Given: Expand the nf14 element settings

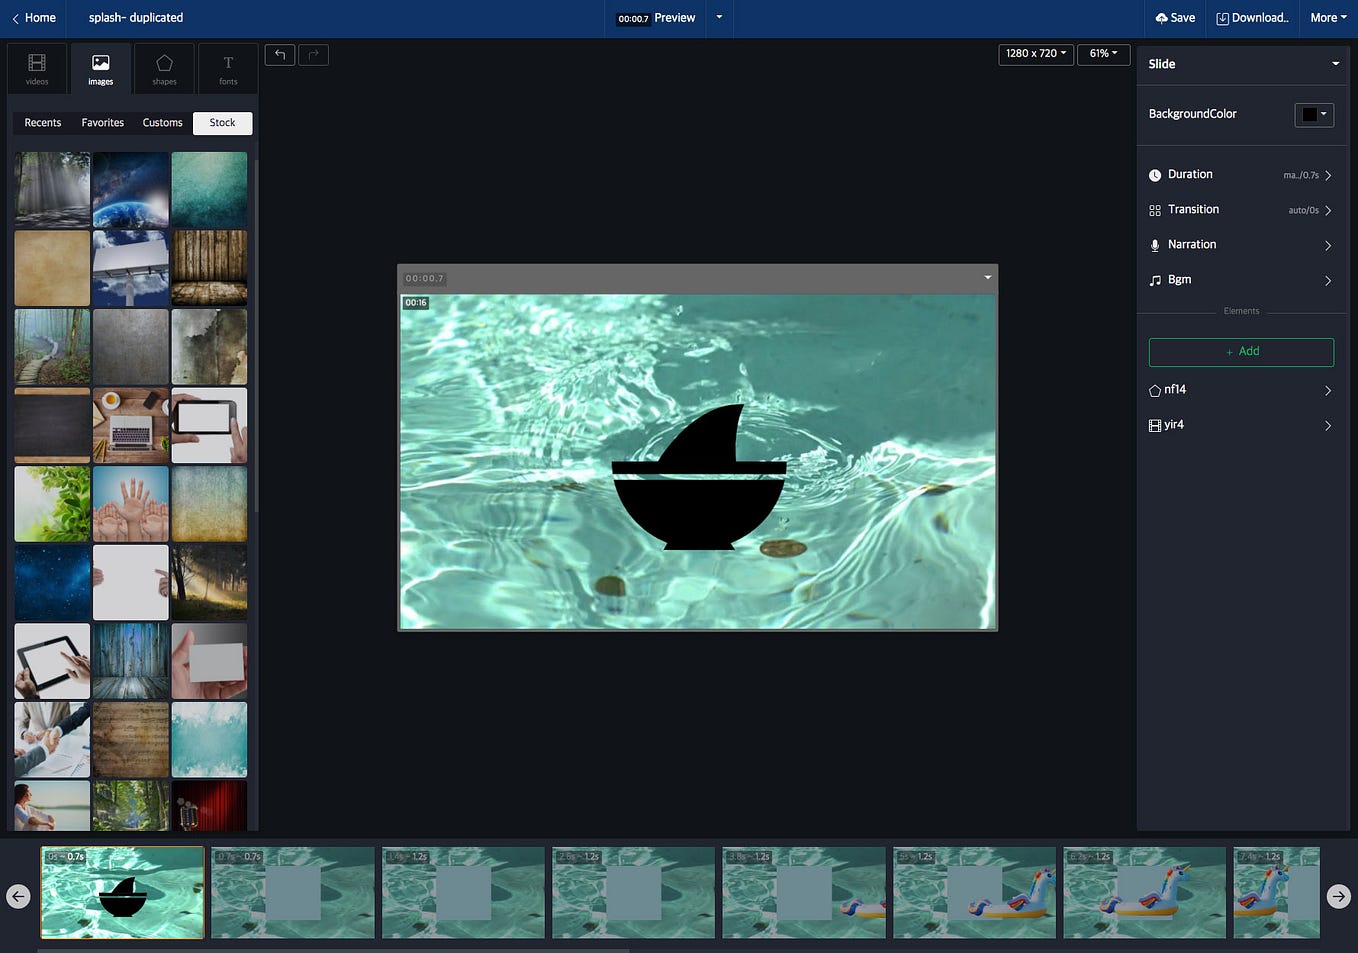Looking at the screenshot, I should coord(1241,390).
